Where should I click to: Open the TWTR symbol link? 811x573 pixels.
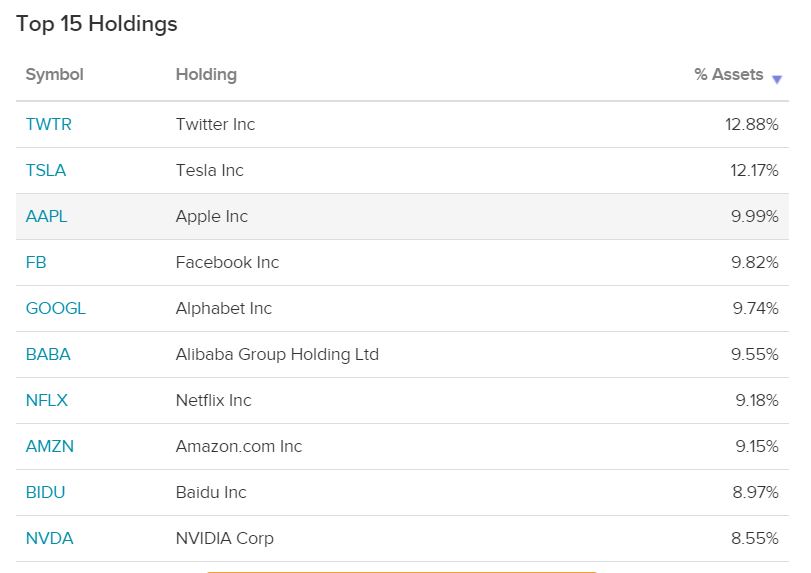pos(48,124)
